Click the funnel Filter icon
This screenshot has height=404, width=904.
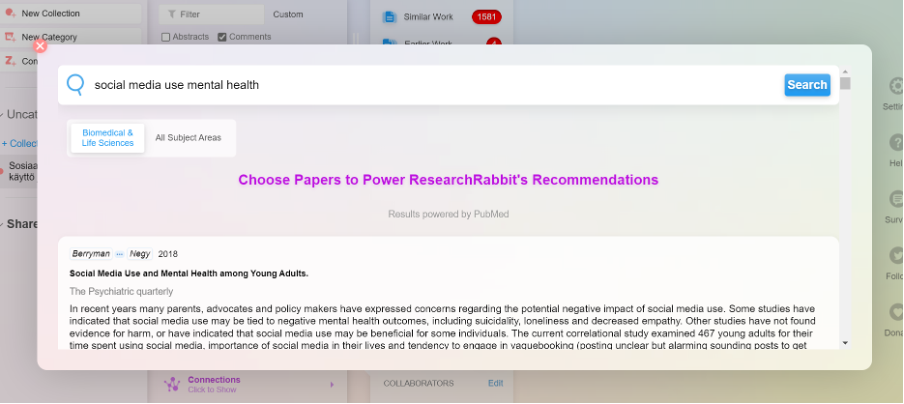171,14
